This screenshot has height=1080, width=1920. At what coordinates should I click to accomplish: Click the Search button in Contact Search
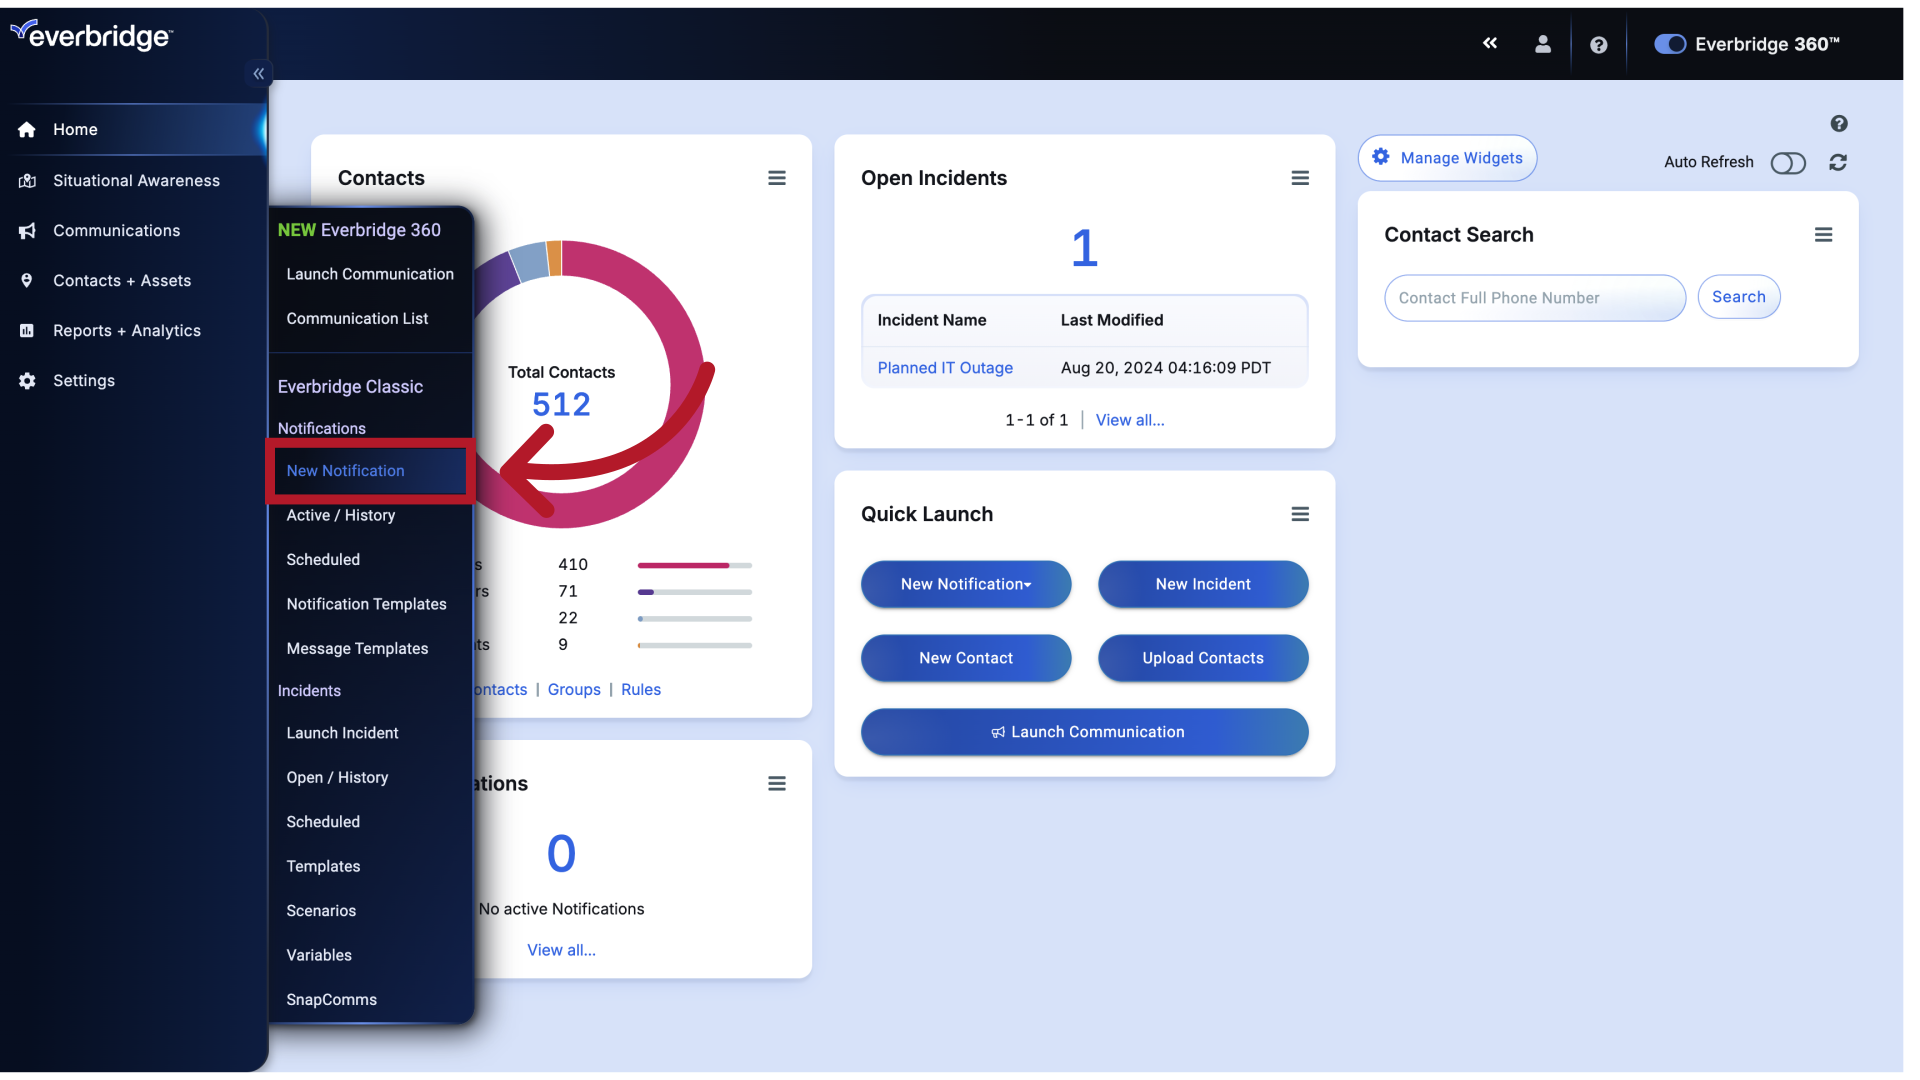1738,297
